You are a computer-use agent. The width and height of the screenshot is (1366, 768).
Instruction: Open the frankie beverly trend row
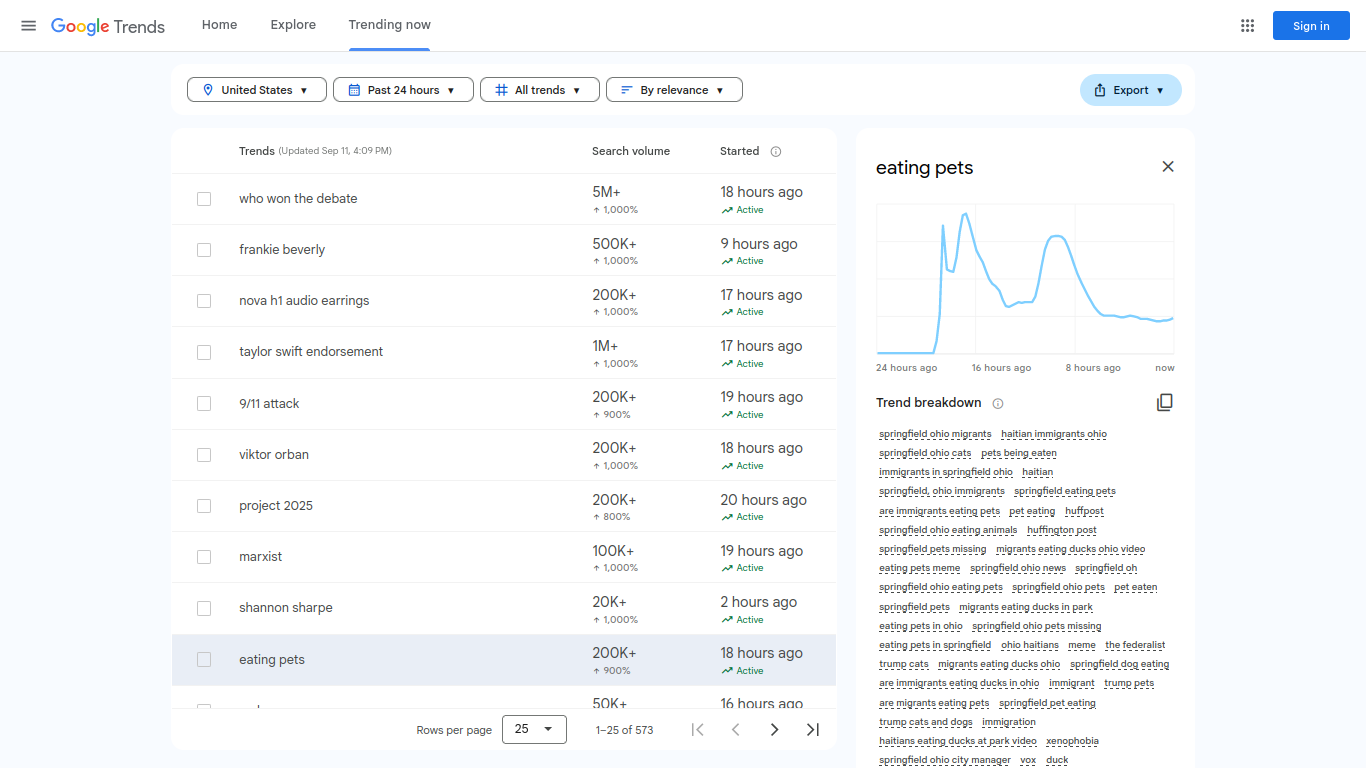(x=504, y=250)
